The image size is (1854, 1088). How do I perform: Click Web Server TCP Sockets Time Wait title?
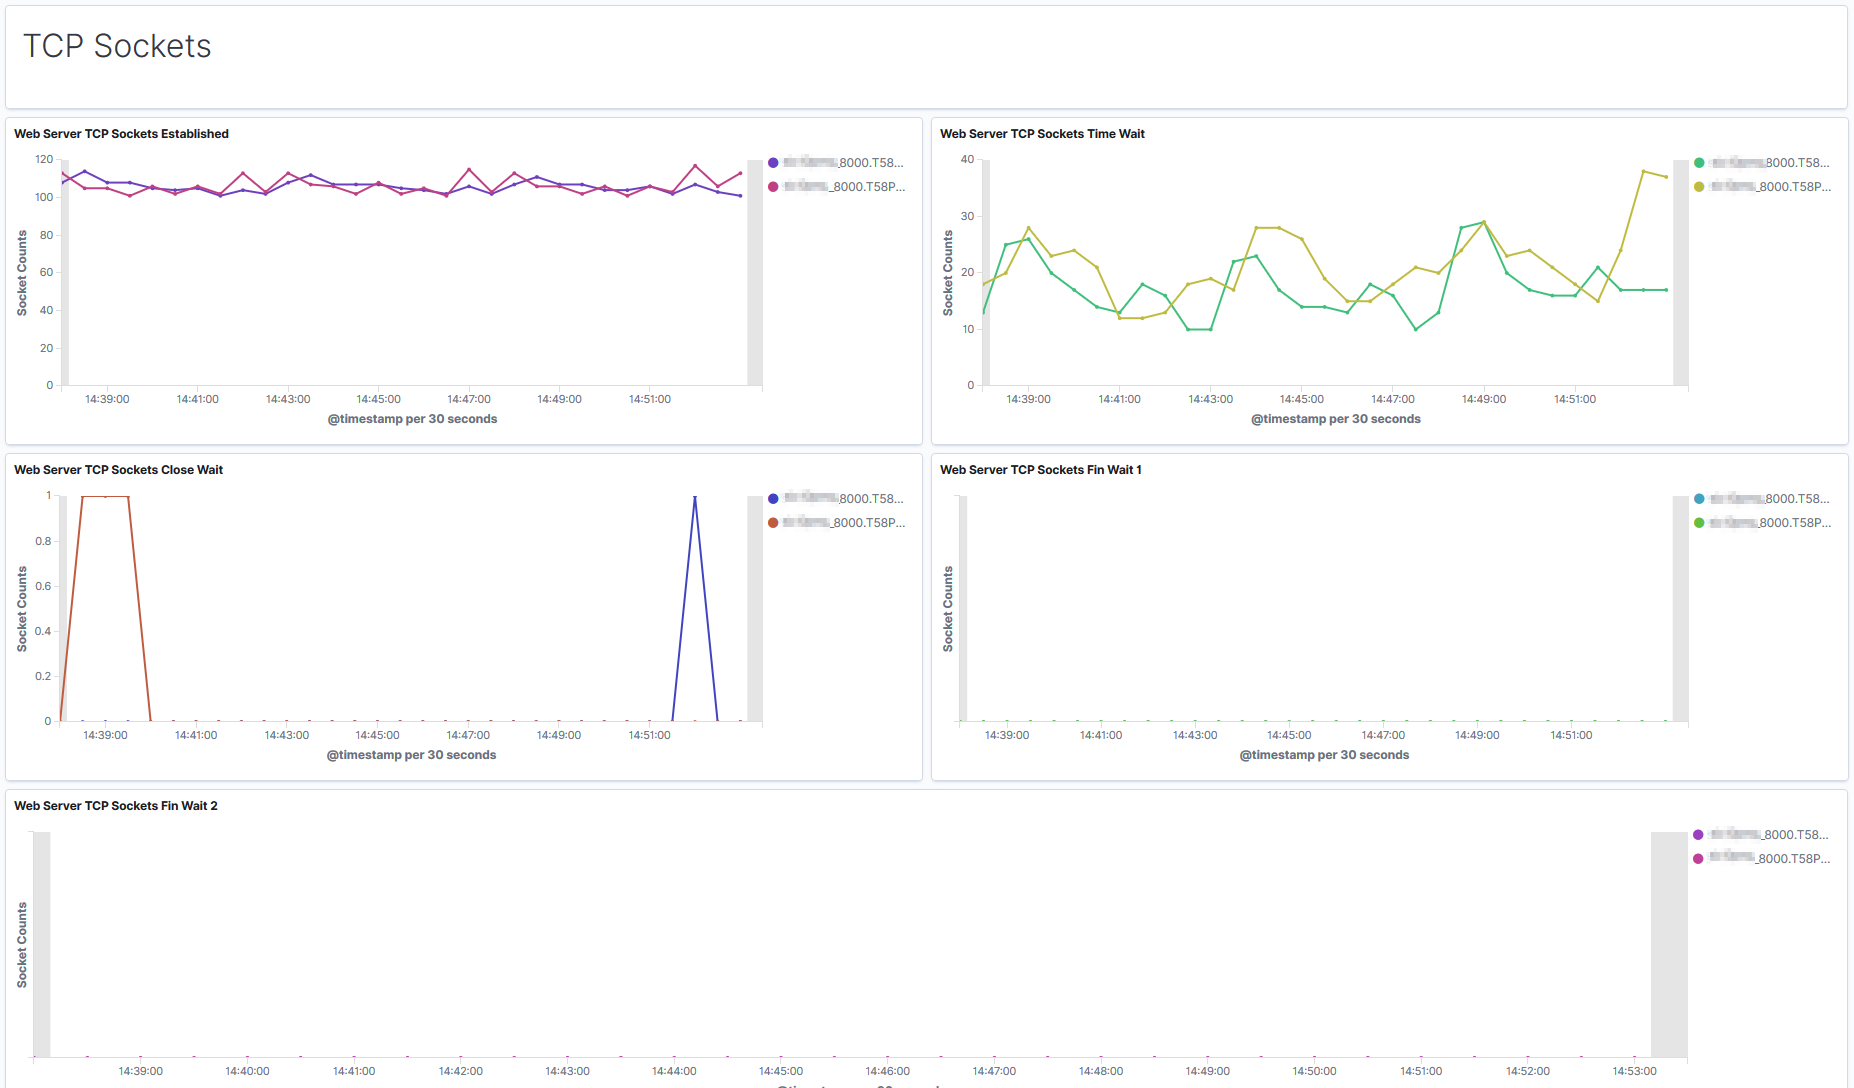1042,134
